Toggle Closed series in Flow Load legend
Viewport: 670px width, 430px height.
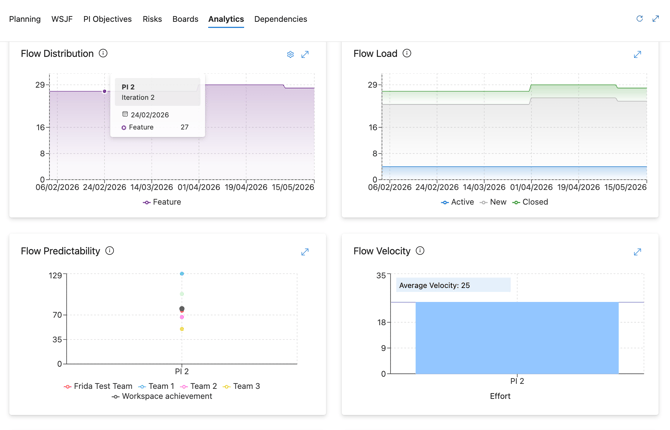pos(530,202)
